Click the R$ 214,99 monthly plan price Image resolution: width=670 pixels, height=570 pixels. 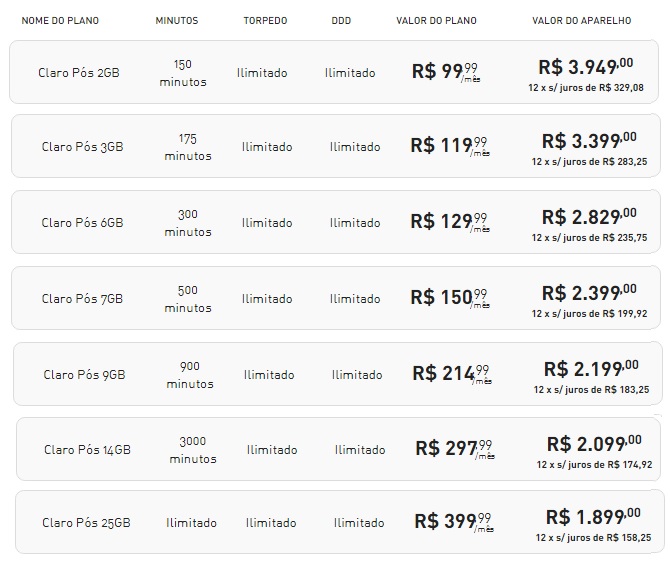pyautogui.click(x=450, y=374)
